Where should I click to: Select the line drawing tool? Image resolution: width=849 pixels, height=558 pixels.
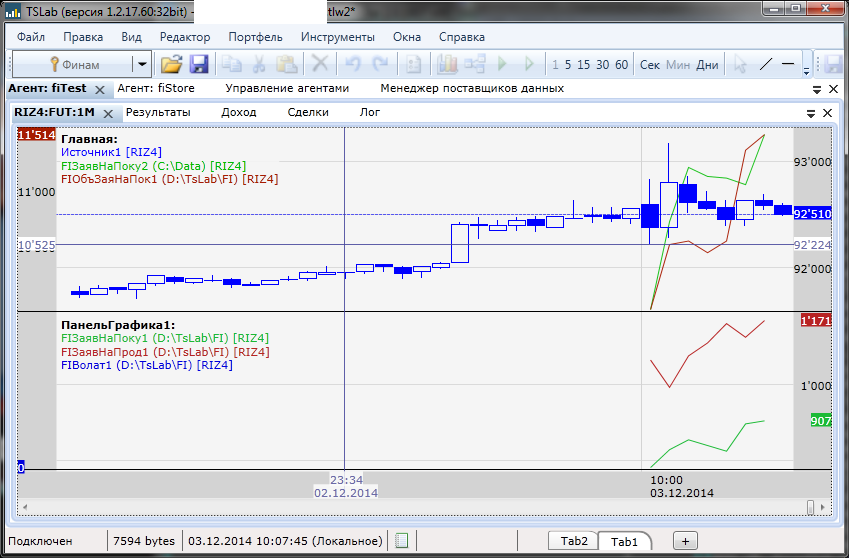coord(766,65)
